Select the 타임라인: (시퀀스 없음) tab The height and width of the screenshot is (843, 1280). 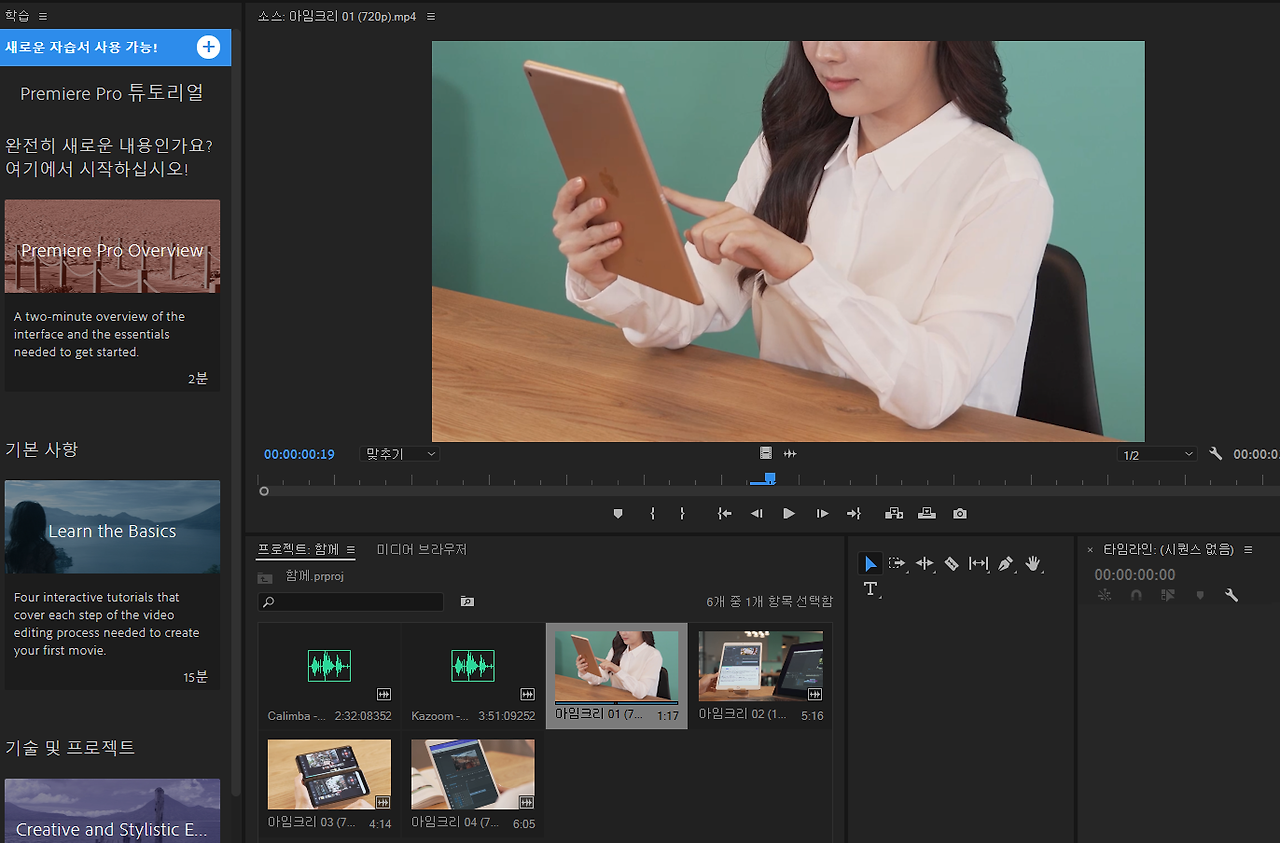tap(1168, 550)
